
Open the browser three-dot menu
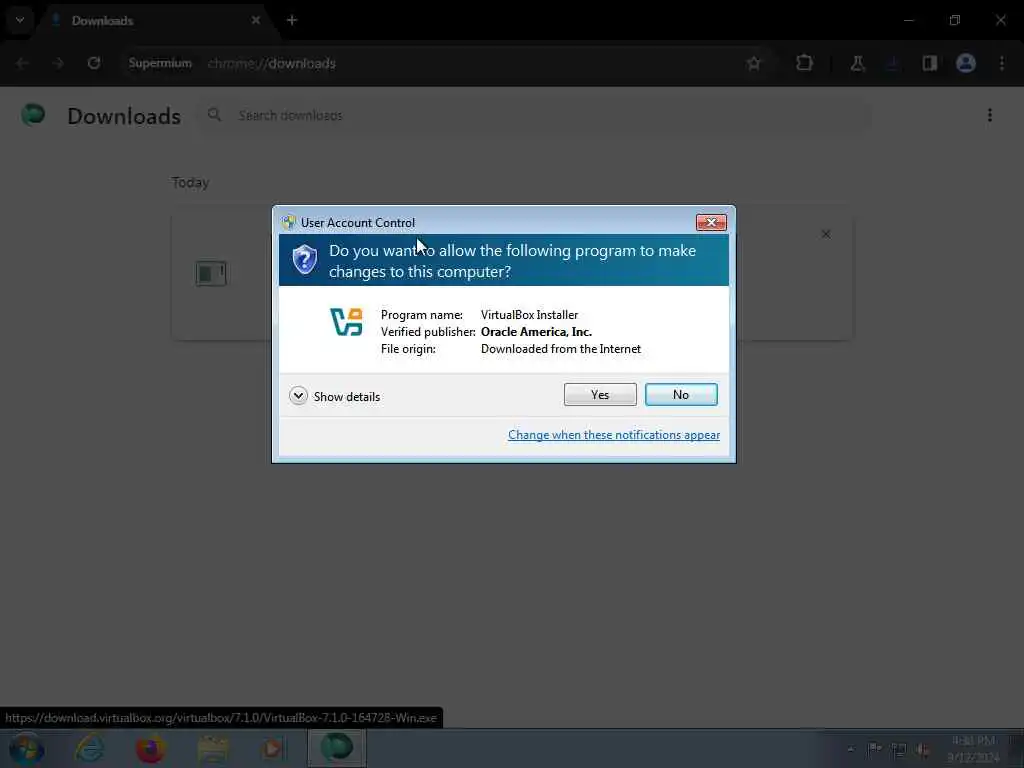1002,63
